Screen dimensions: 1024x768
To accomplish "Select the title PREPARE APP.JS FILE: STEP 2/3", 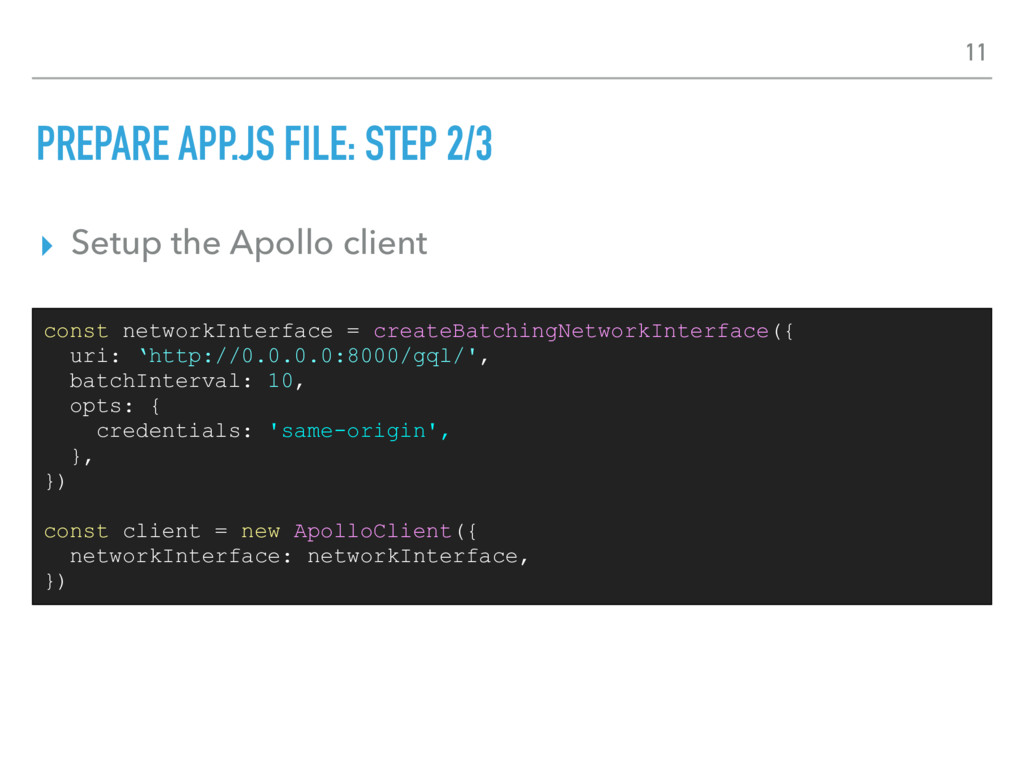I will click(x=262, y=144).
